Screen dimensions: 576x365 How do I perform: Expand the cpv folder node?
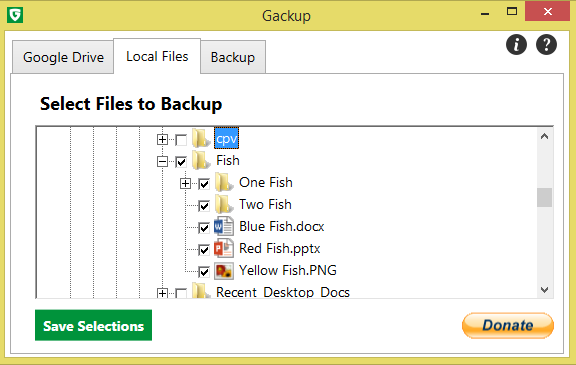[x=162, y=140]
